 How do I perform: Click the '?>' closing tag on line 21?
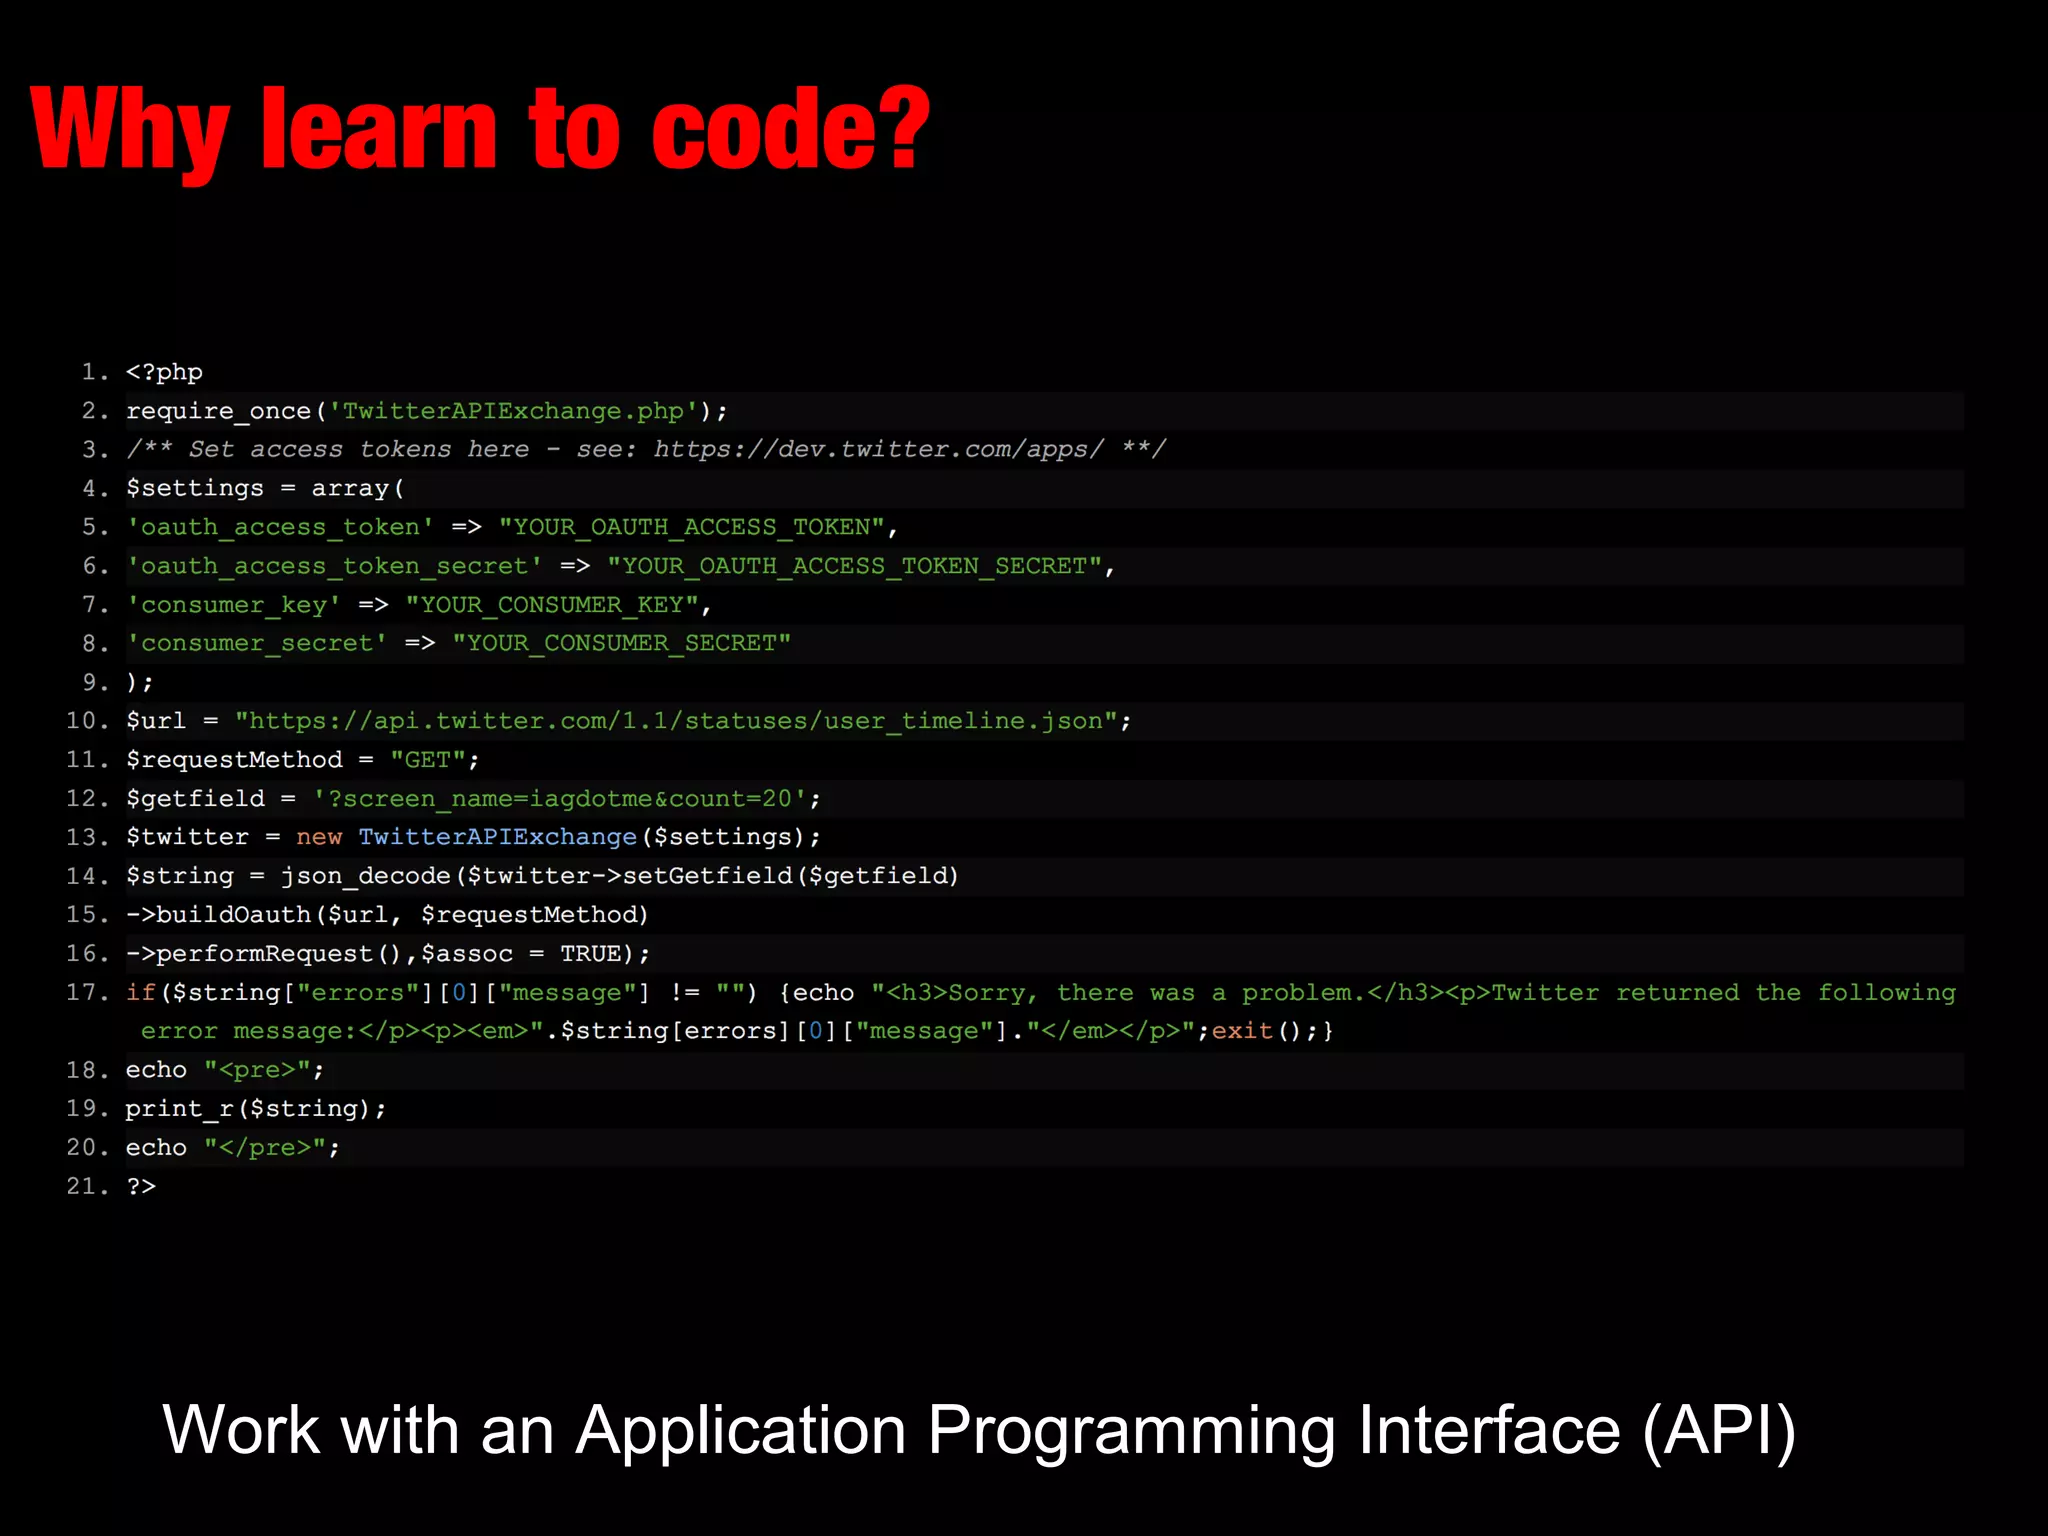[141, 1186]
